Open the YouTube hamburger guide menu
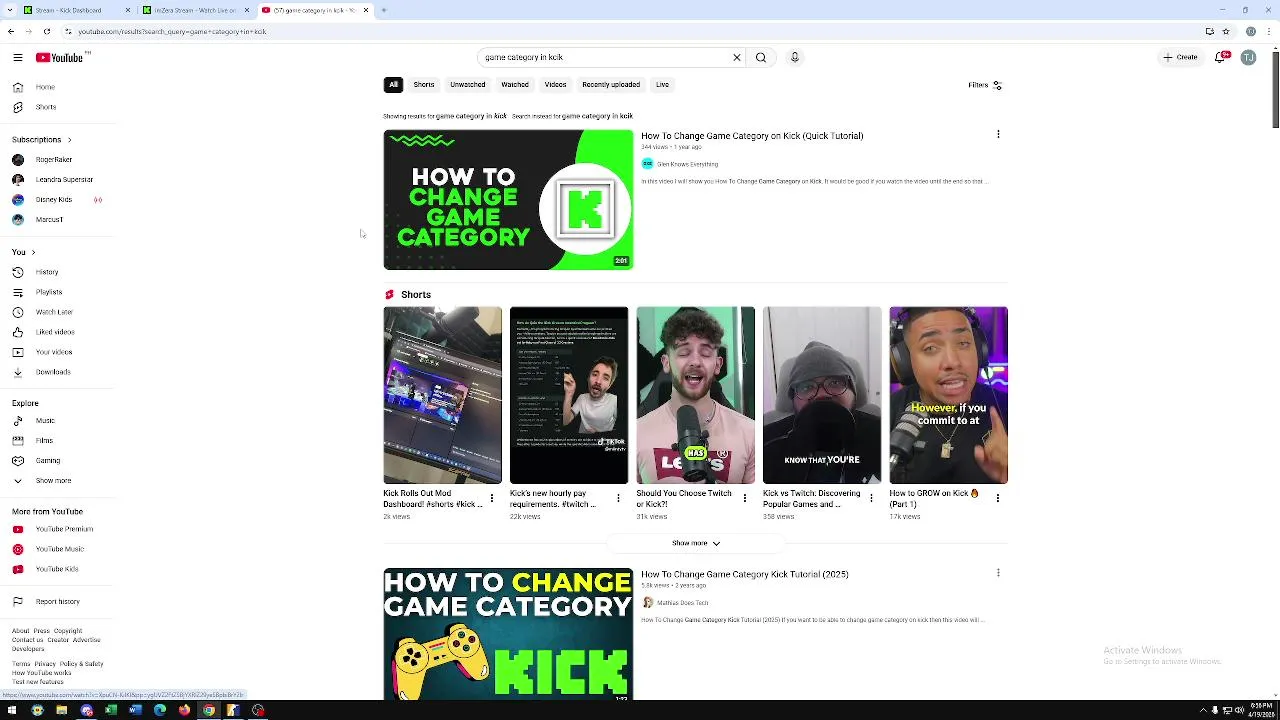1280x720 pixels. click(x=17, y=57)
